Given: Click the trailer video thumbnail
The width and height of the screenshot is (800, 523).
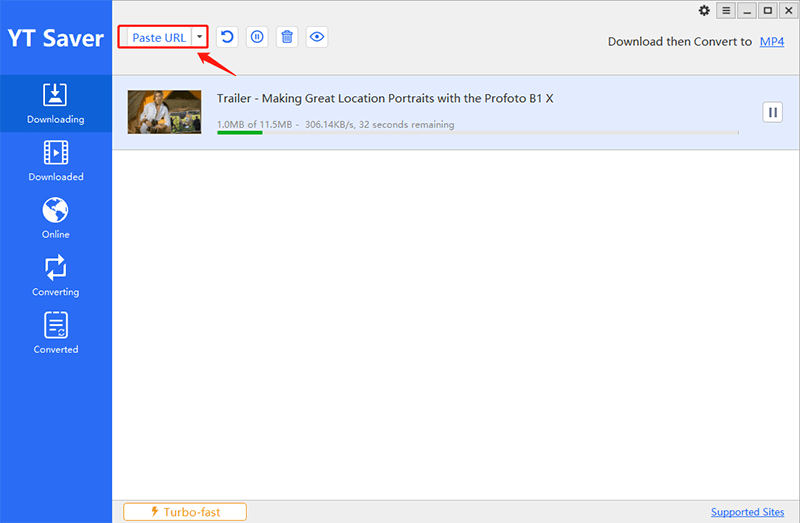Looking at the screenshot, I should (164, 112).
